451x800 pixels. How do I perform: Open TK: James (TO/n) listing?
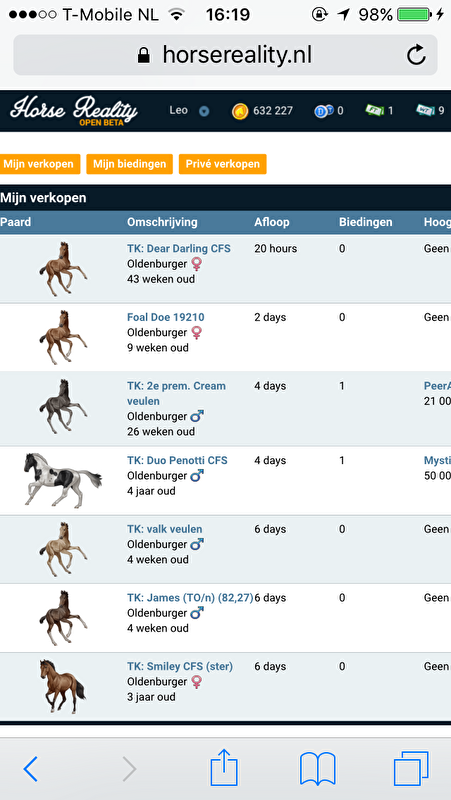click(190, 597)
